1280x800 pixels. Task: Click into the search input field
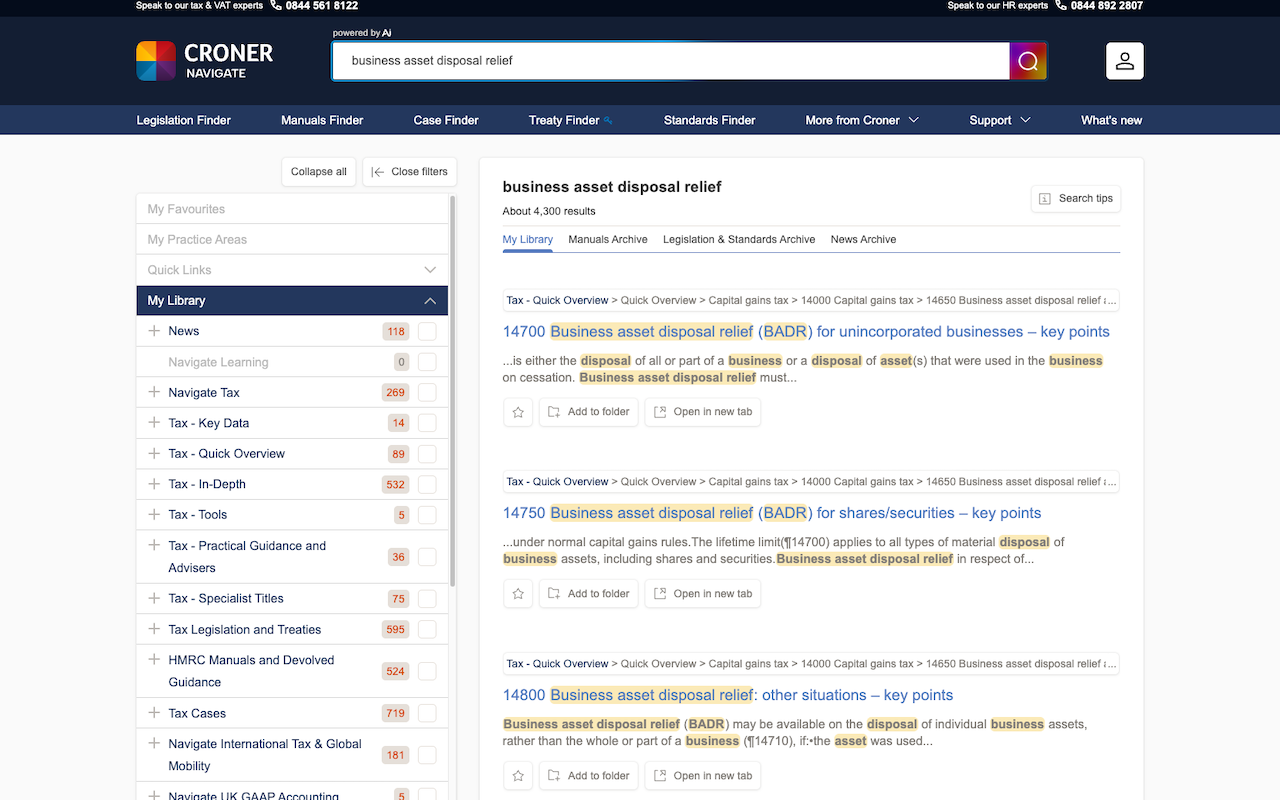(670, 61)
